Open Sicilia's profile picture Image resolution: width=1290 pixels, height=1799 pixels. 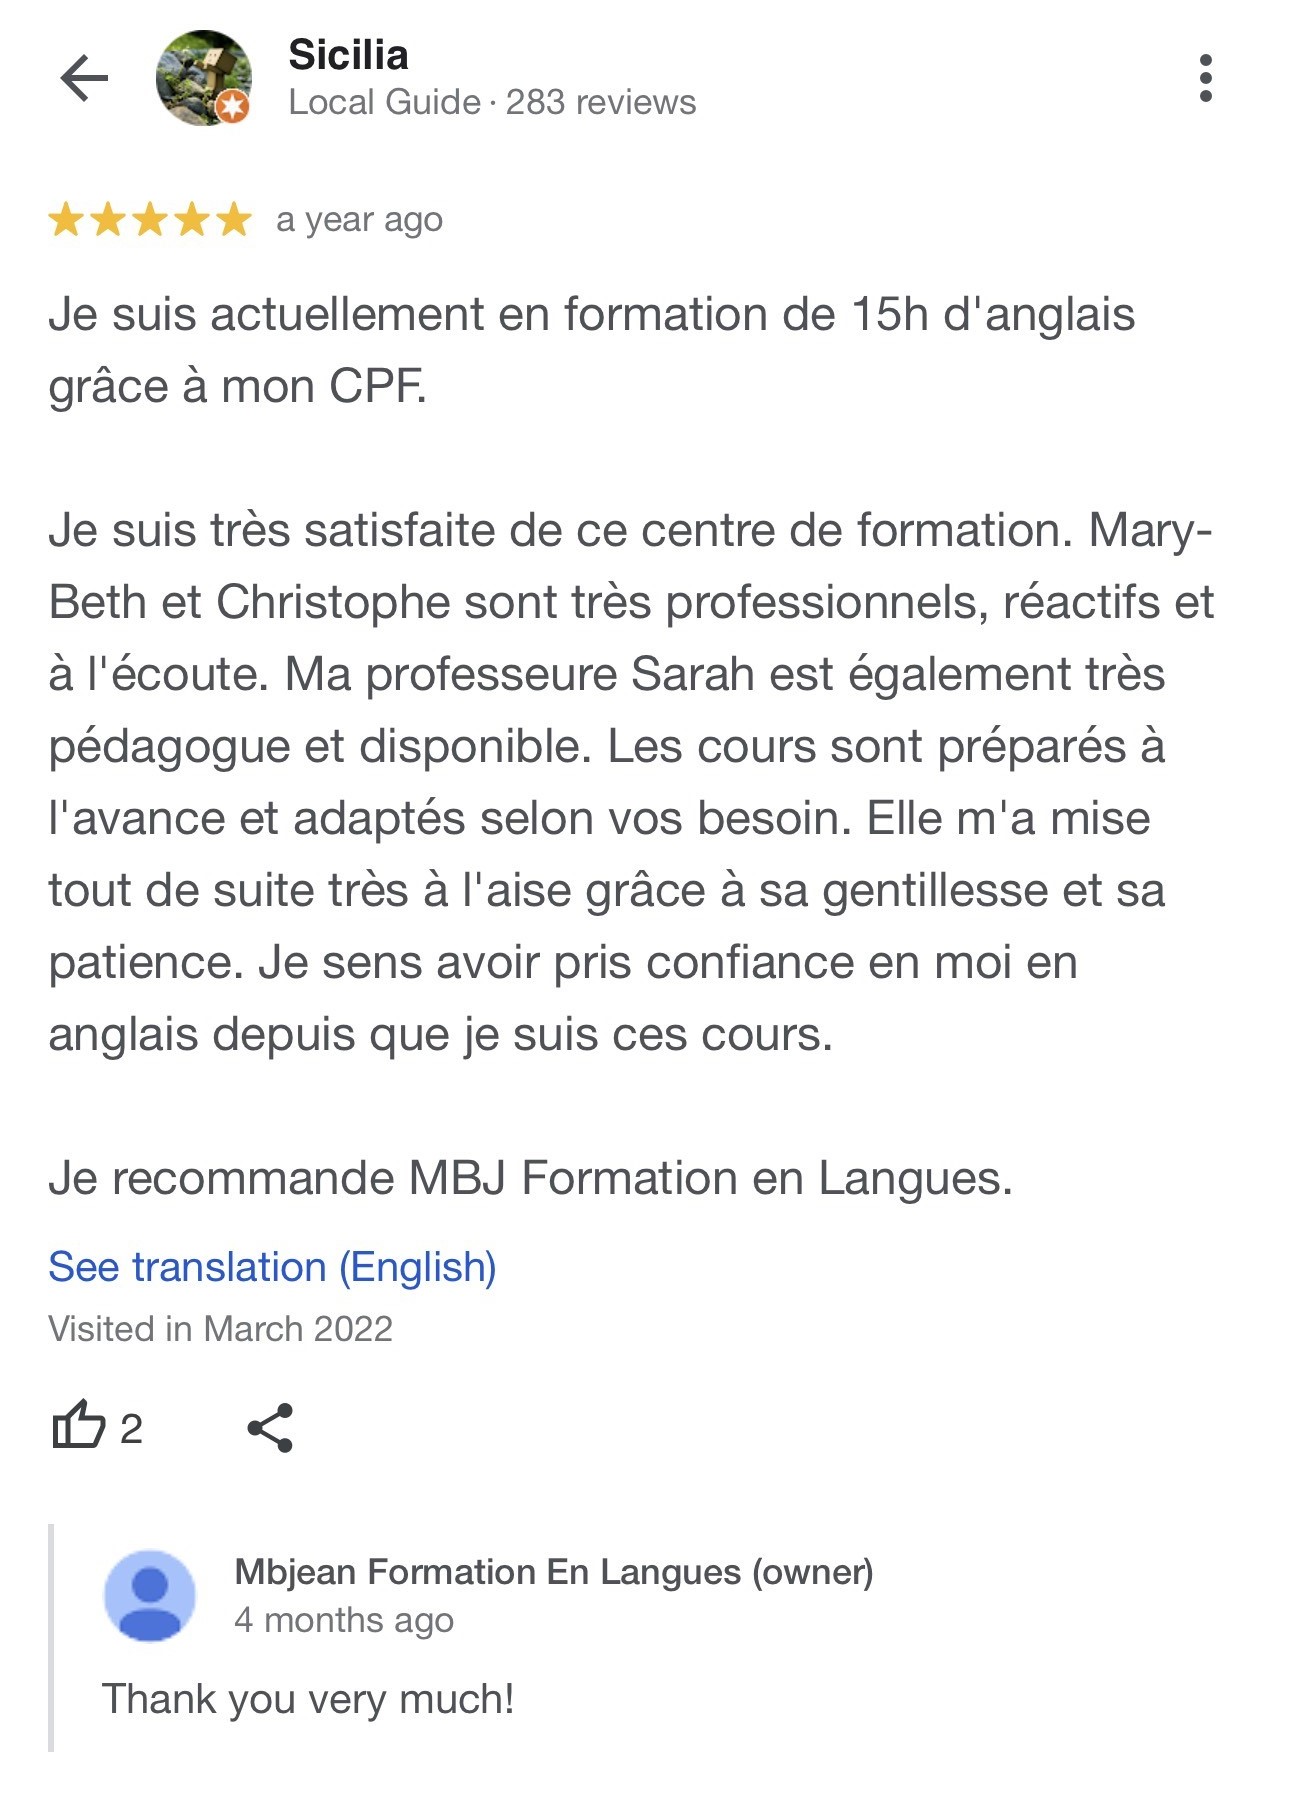click(203, 78)
